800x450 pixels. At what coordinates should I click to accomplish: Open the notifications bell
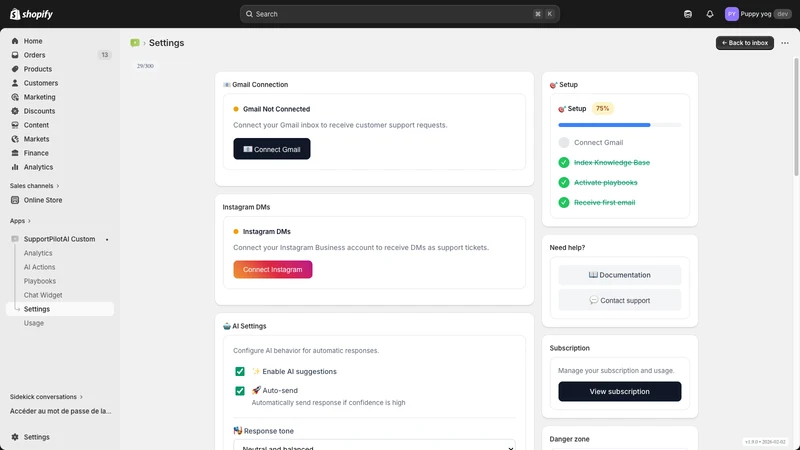point(710,14)
